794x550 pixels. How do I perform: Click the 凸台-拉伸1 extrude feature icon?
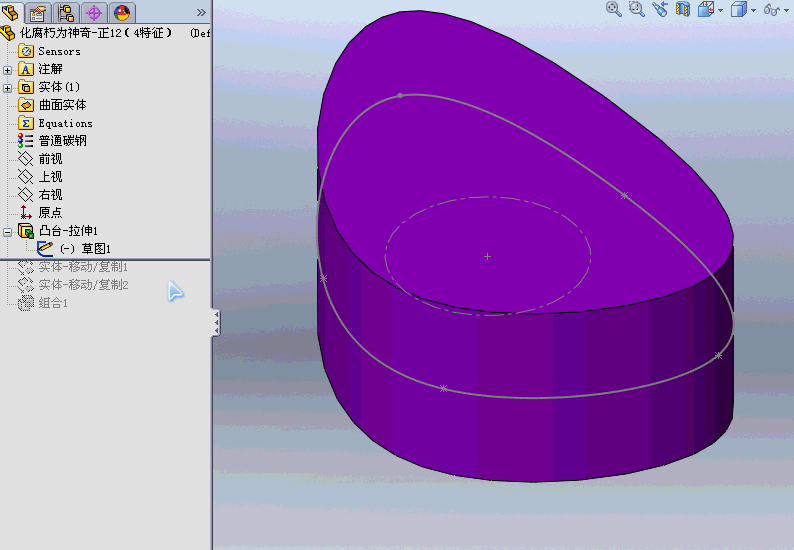(26, 231)
